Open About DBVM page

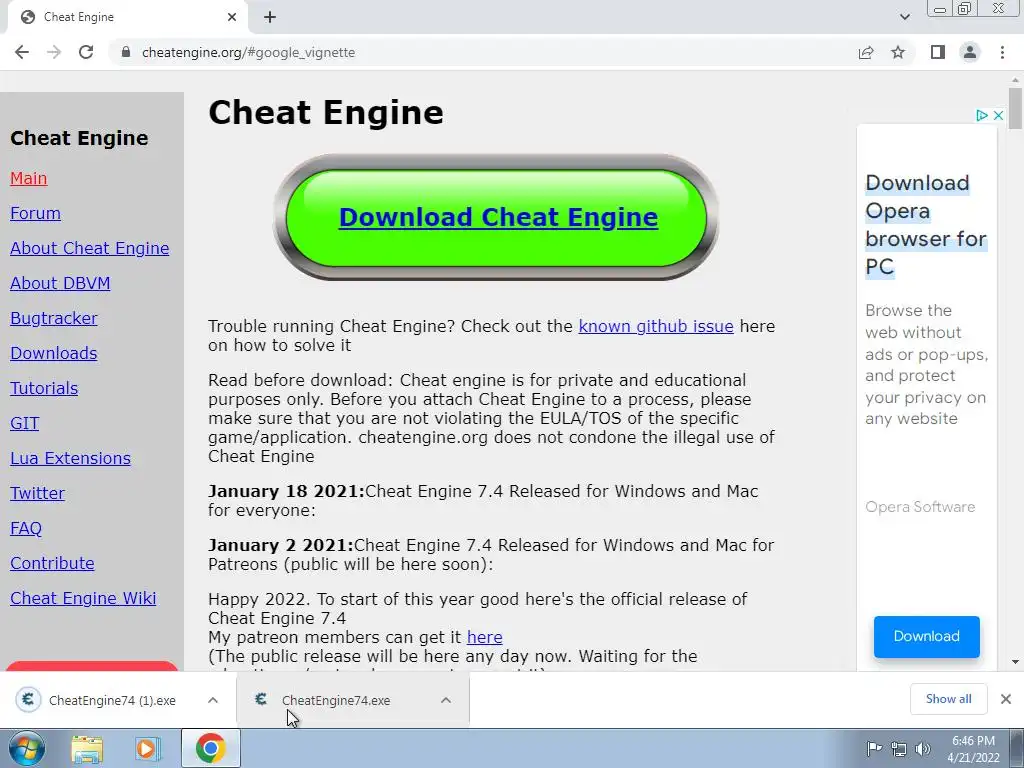60,283
